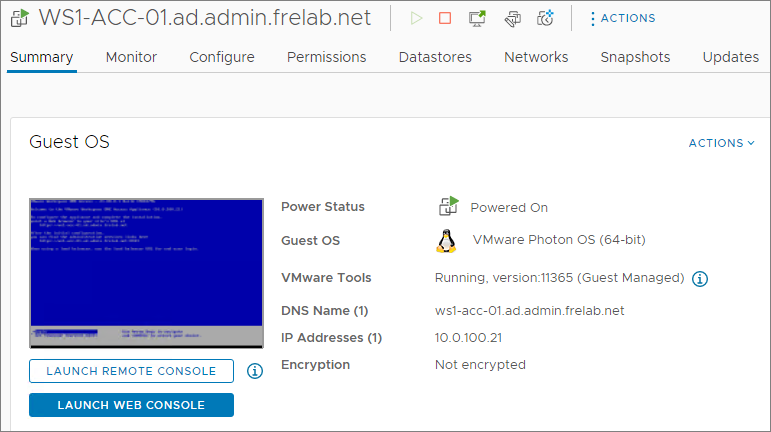Click the blue console preview thumbnail
Screen dimensions: 771x432
point(146,272)
